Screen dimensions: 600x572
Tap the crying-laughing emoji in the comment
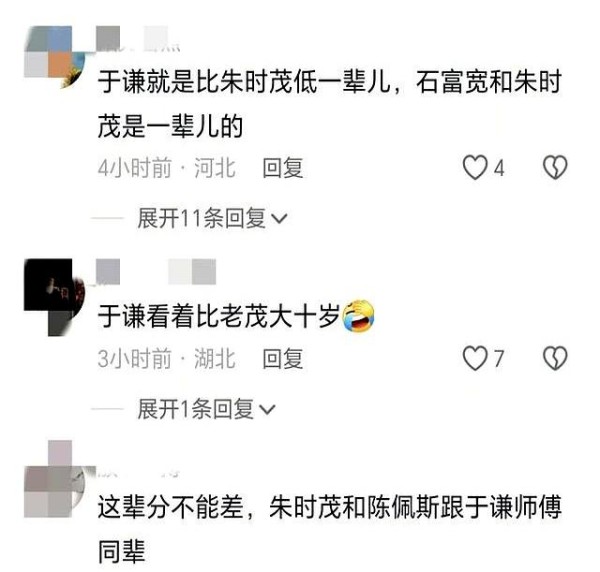coord(358,316)
